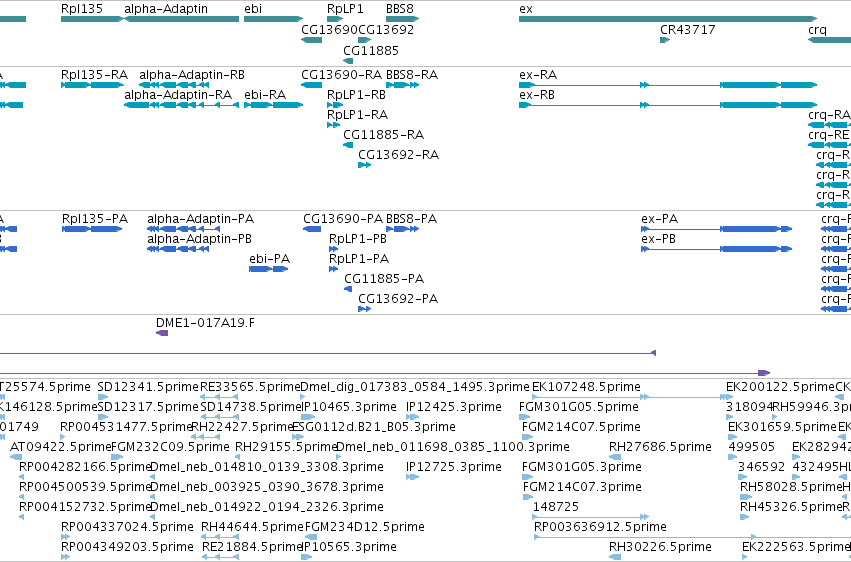Click the CG13690-RA transcript label
This screenshot has height=562, width=851.
(x=342, y=75)
